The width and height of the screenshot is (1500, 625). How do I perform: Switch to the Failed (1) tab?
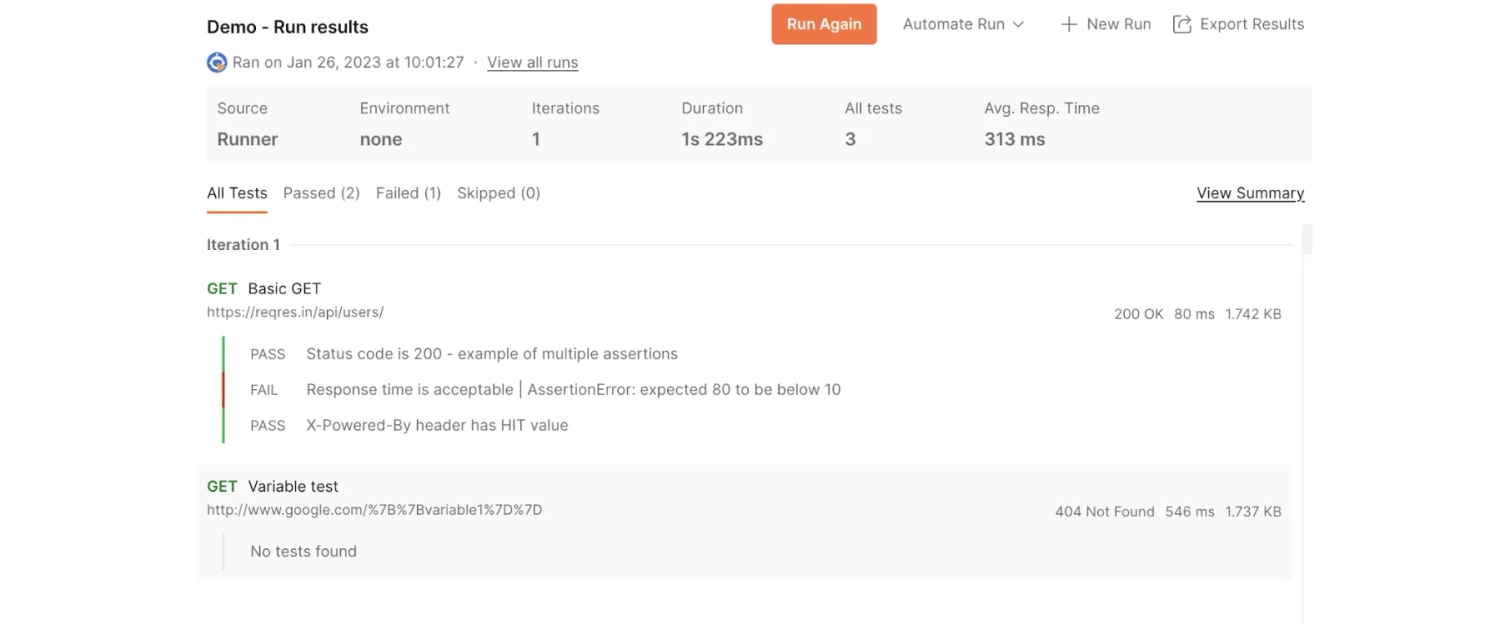(408, 193)
